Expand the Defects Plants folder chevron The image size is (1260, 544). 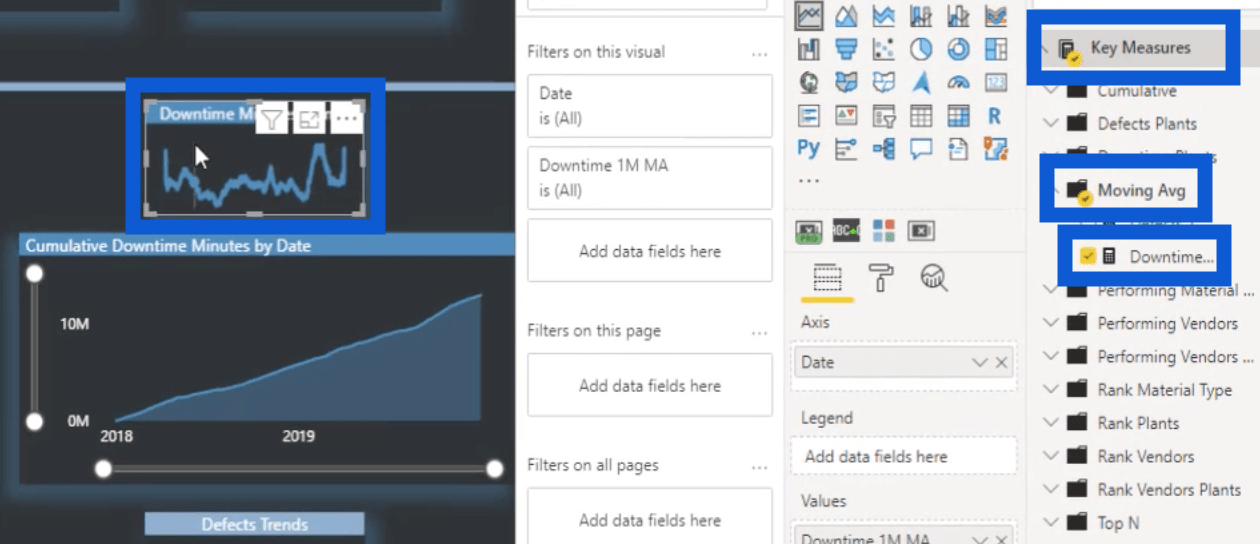pos(1050,124)
